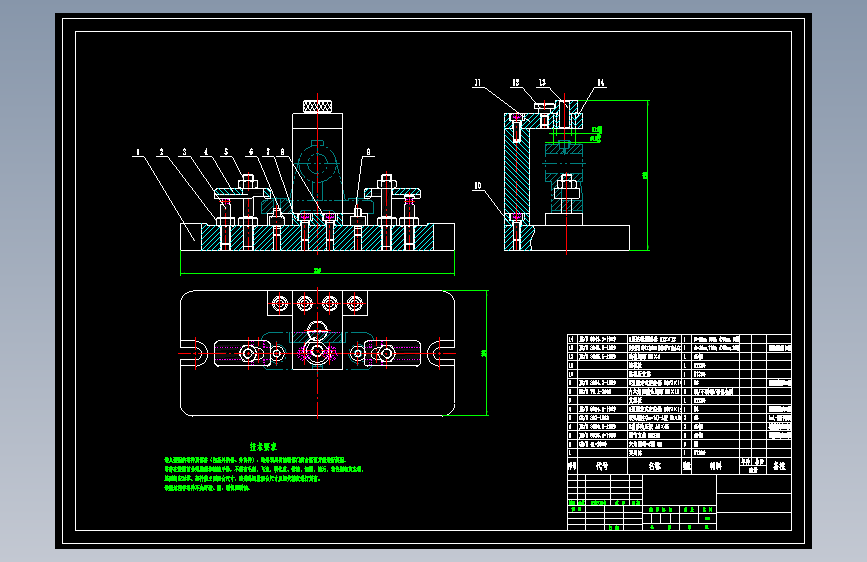The image size is (867, 562).
Task: Click the 备注 column header in parts list
Action: pyautogui.click(x=779, y=466)
